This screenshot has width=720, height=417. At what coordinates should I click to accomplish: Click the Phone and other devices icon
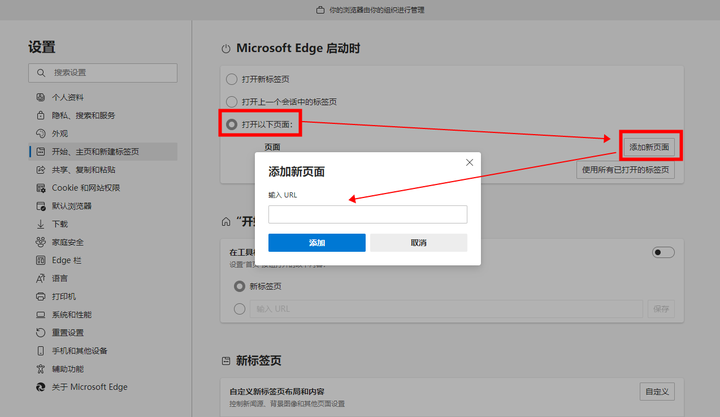coord(40,351)
